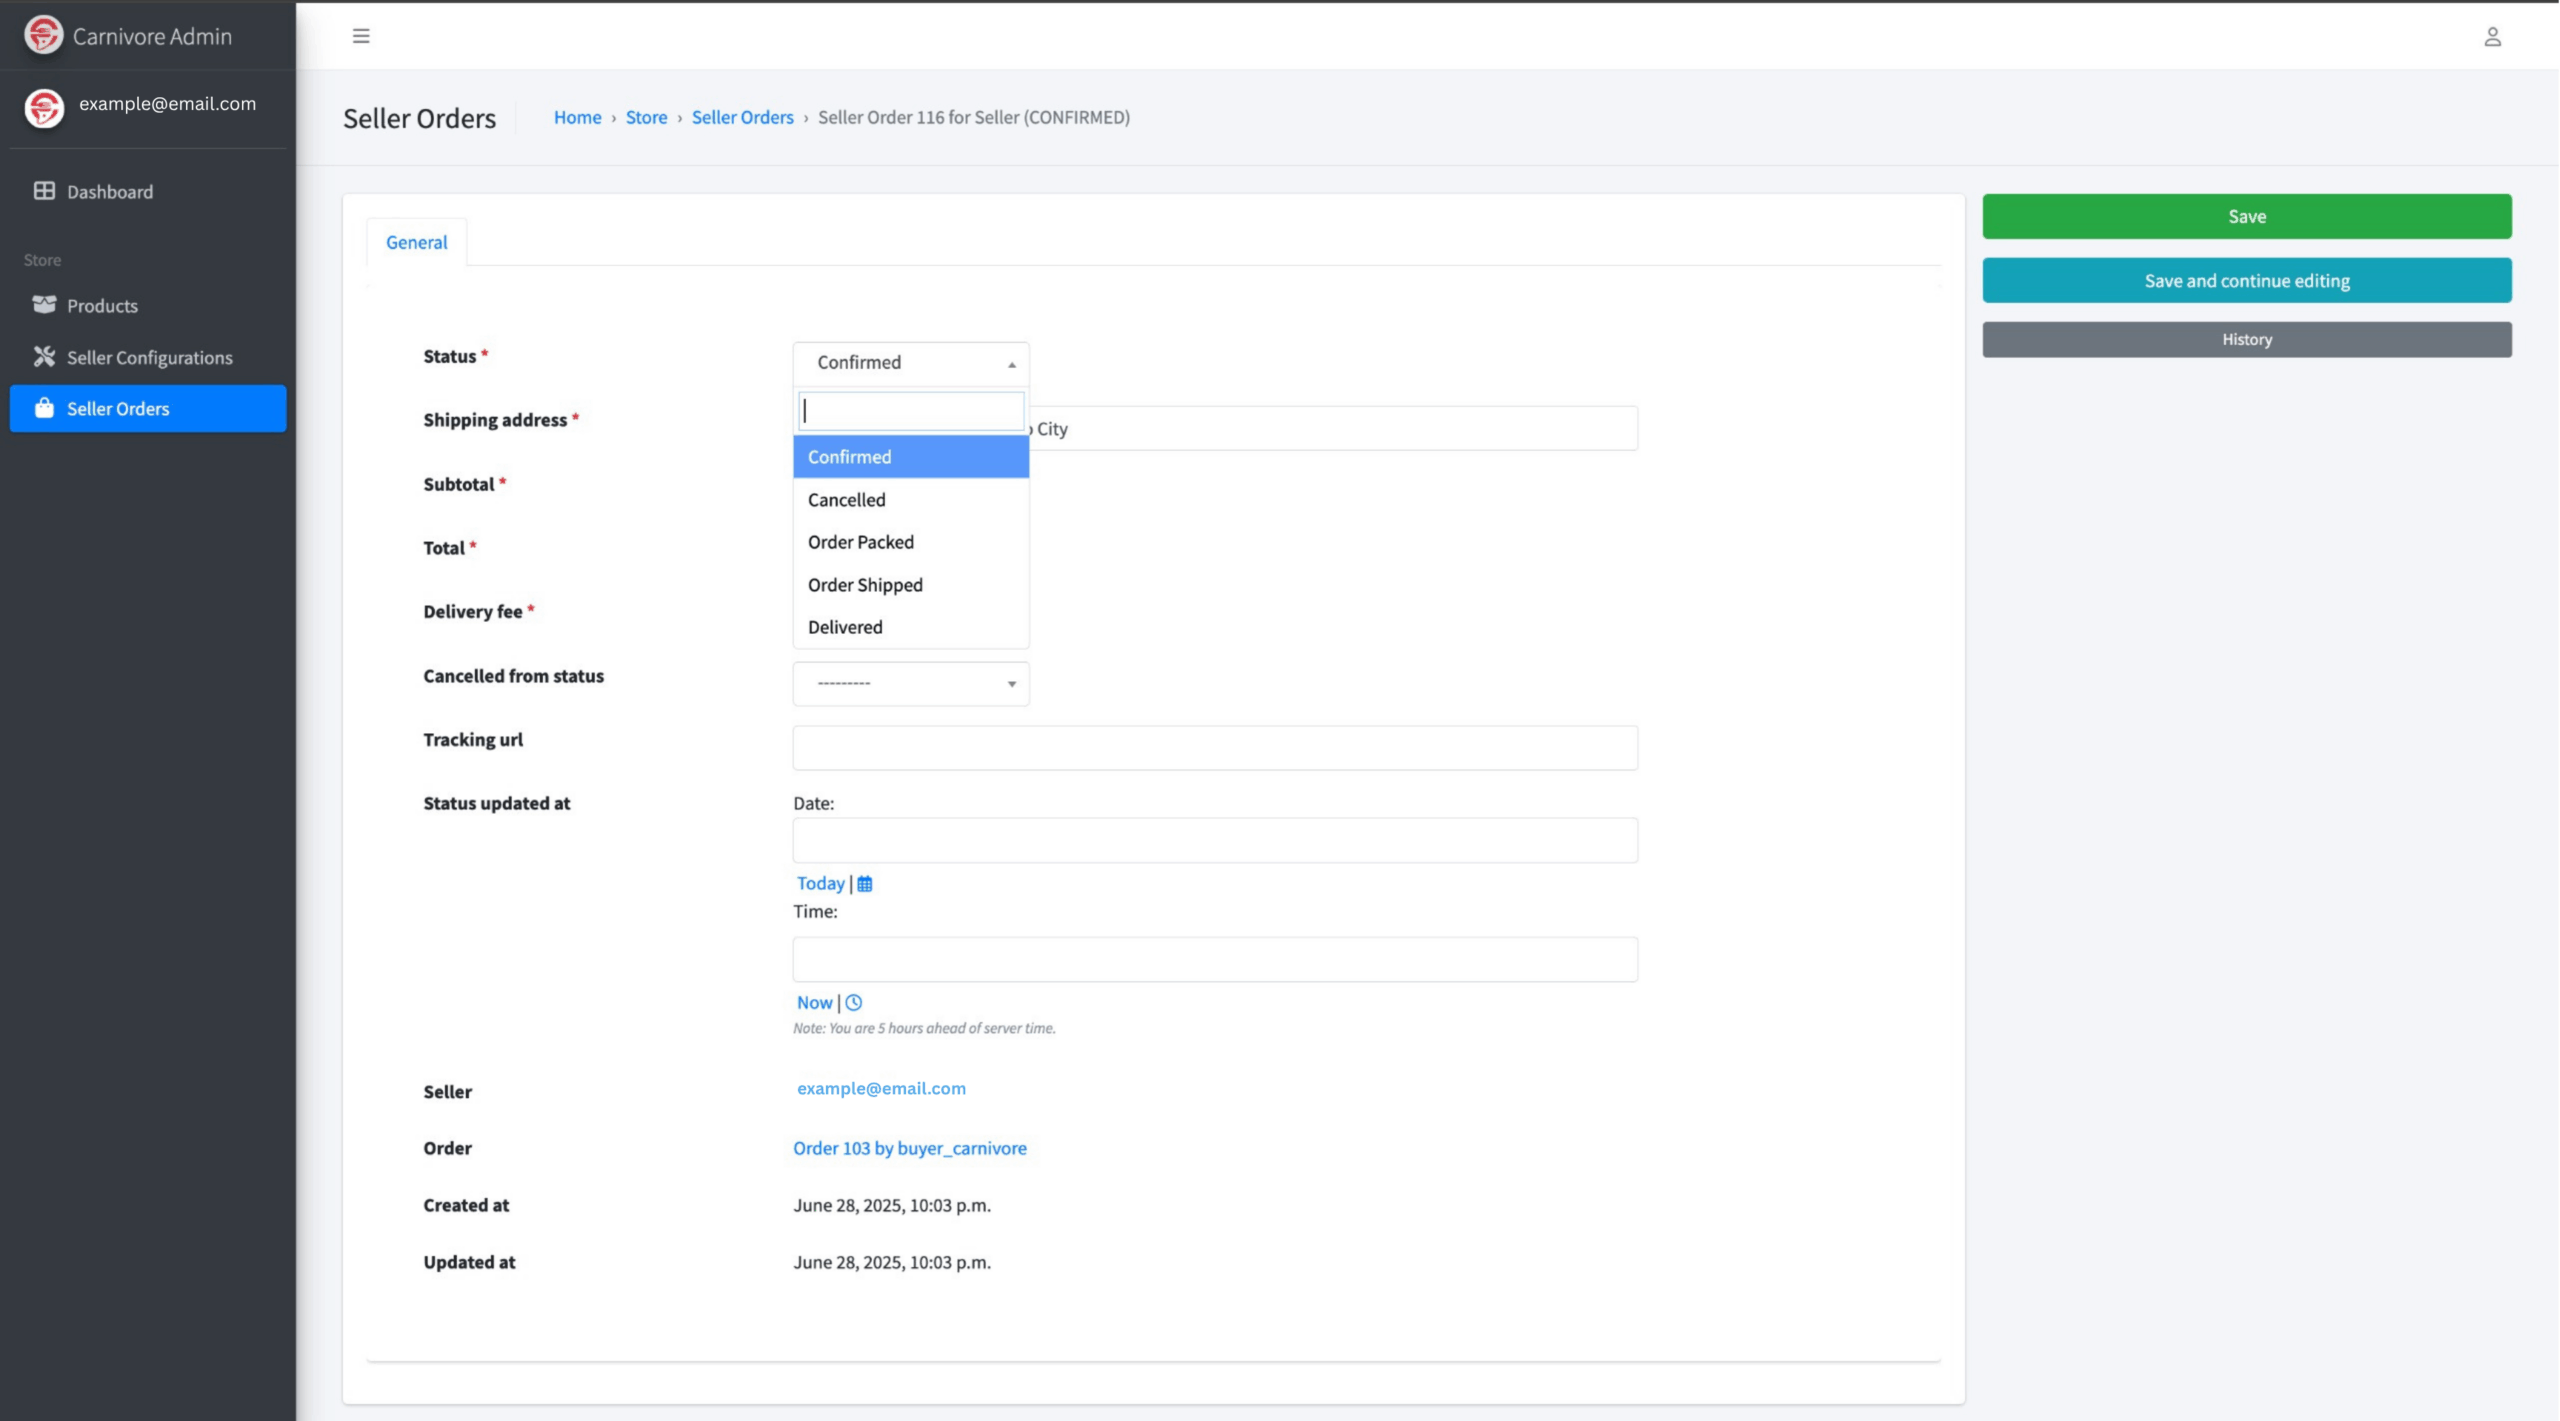Screen dimensions: 2560x1421
Task: Open Dashboard in the sidebar
Action: click(x=148, y=191)
